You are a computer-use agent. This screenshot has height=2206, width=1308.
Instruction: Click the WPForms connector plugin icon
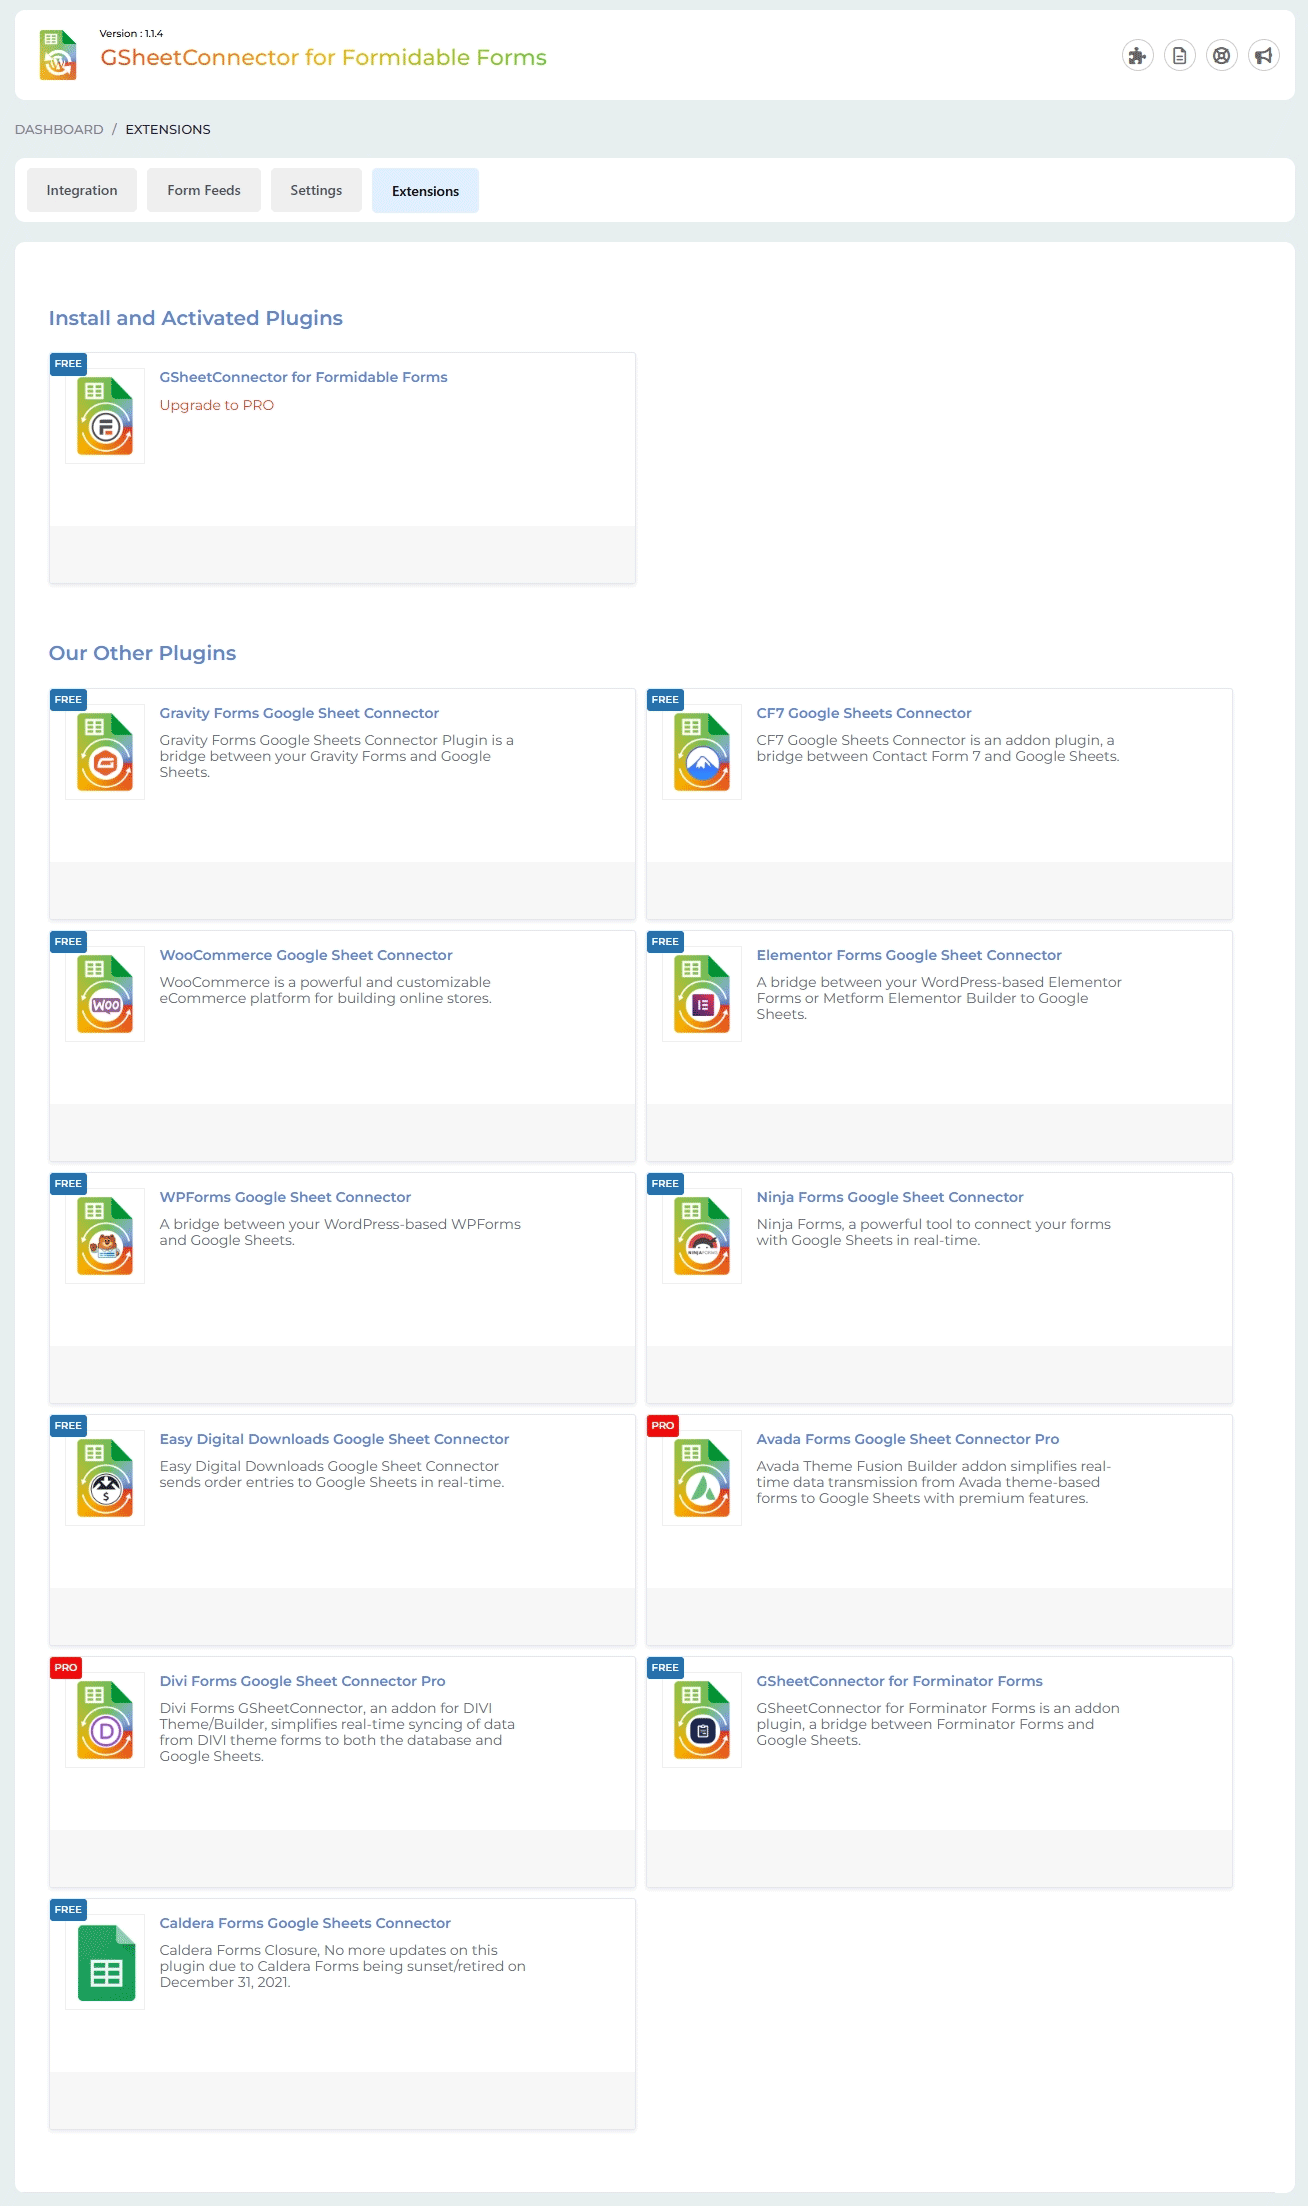pos(105,1236)
